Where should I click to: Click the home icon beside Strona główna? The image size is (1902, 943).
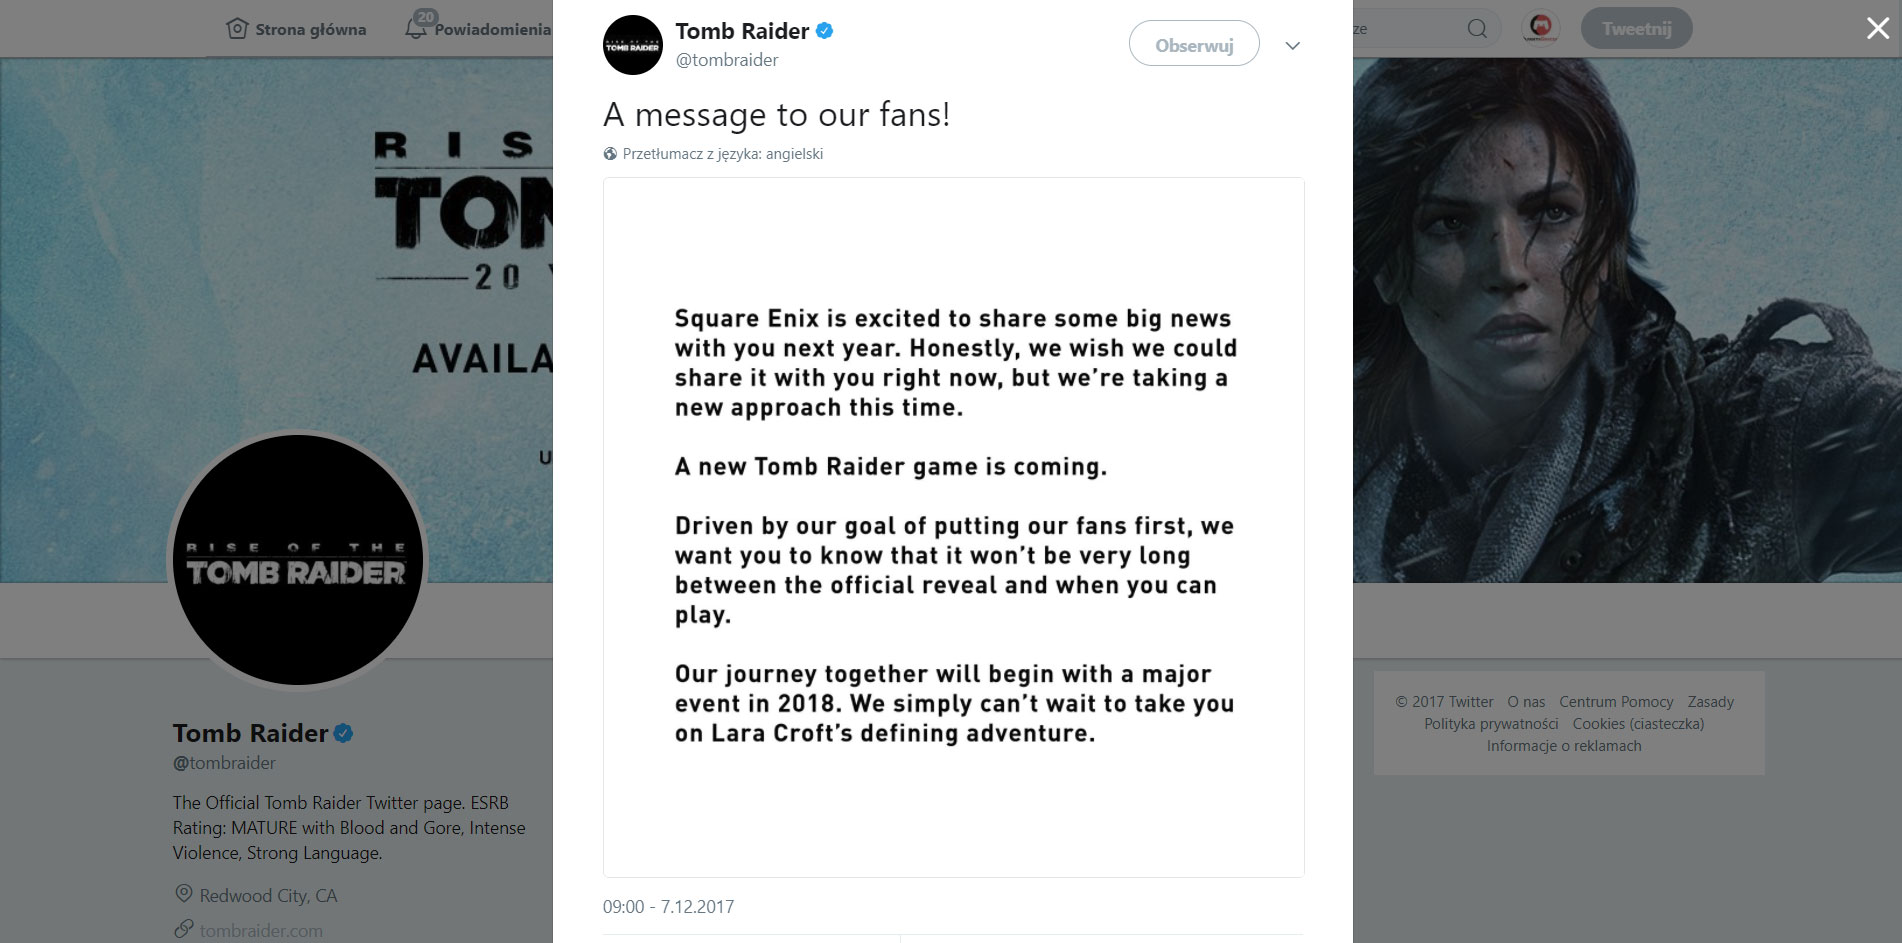237,29
